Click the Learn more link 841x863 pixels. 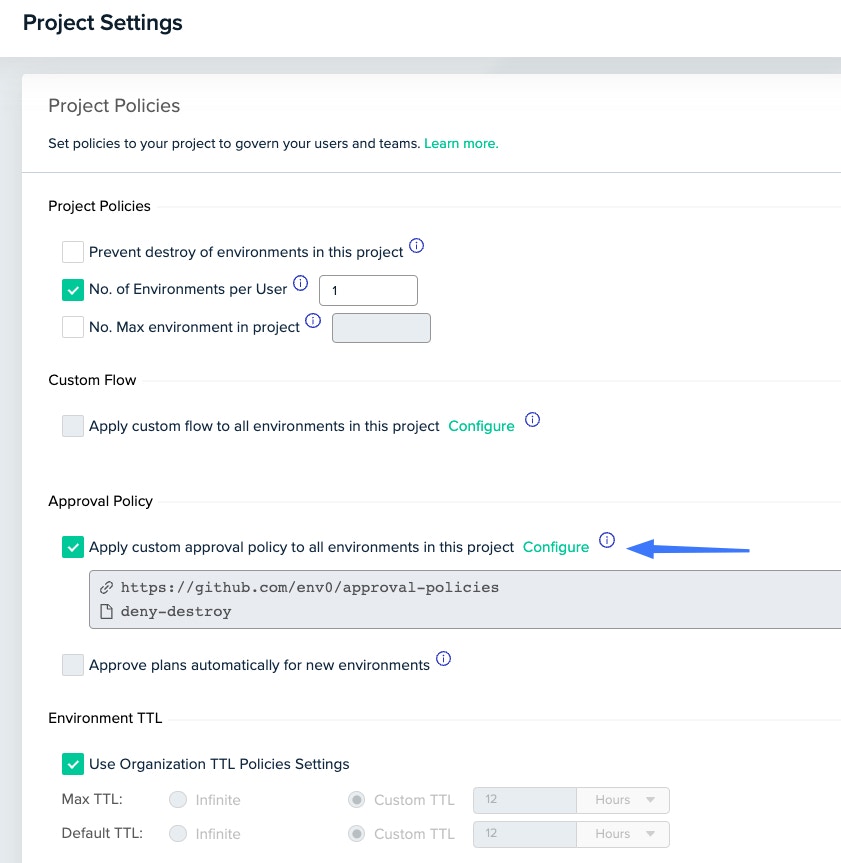(461, 143)
